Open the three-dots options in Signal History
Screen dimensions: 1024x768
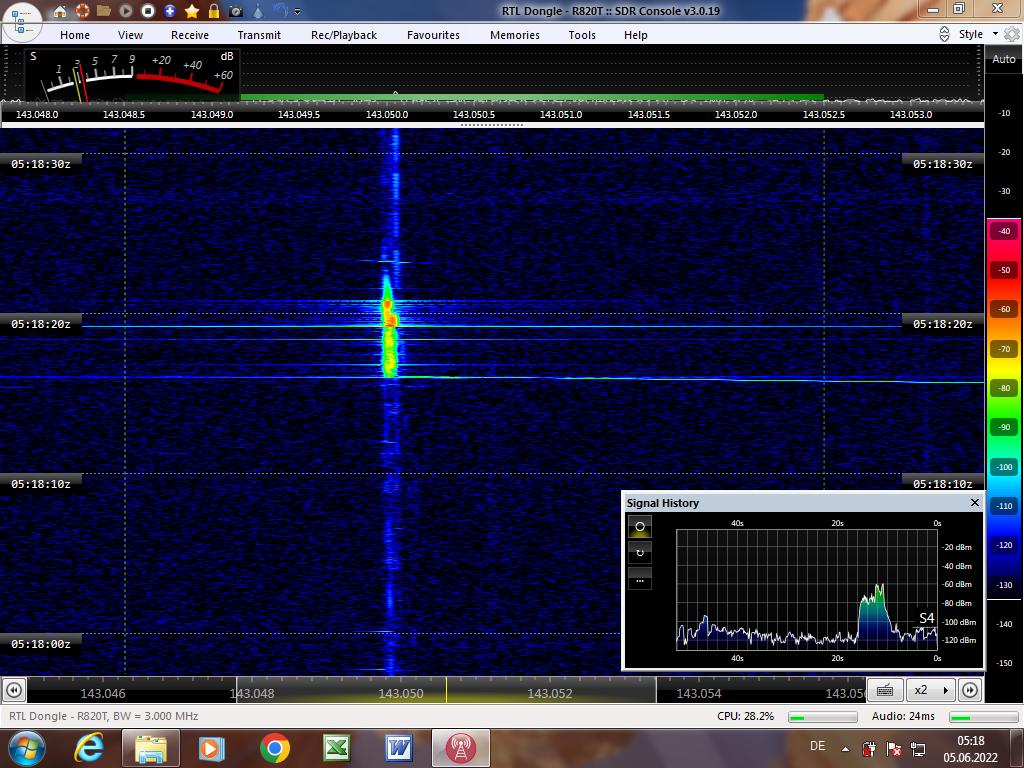pos(640,580)
